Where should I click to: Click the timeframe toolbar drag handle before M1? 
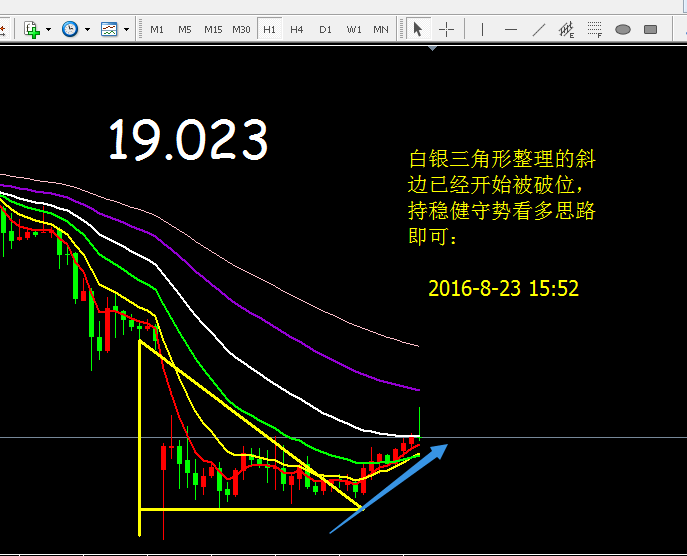pyautogui.click(x=141, y=30)
